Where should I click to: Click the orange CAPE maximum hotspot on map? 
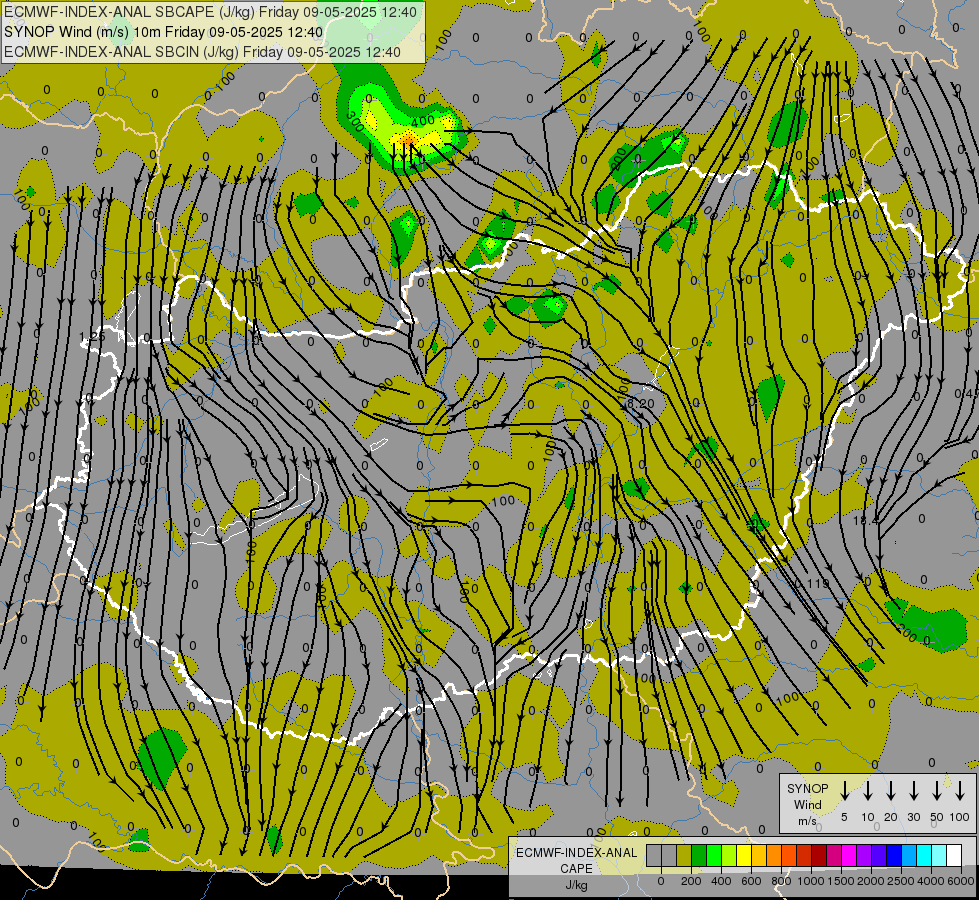[x=409, y=141]
